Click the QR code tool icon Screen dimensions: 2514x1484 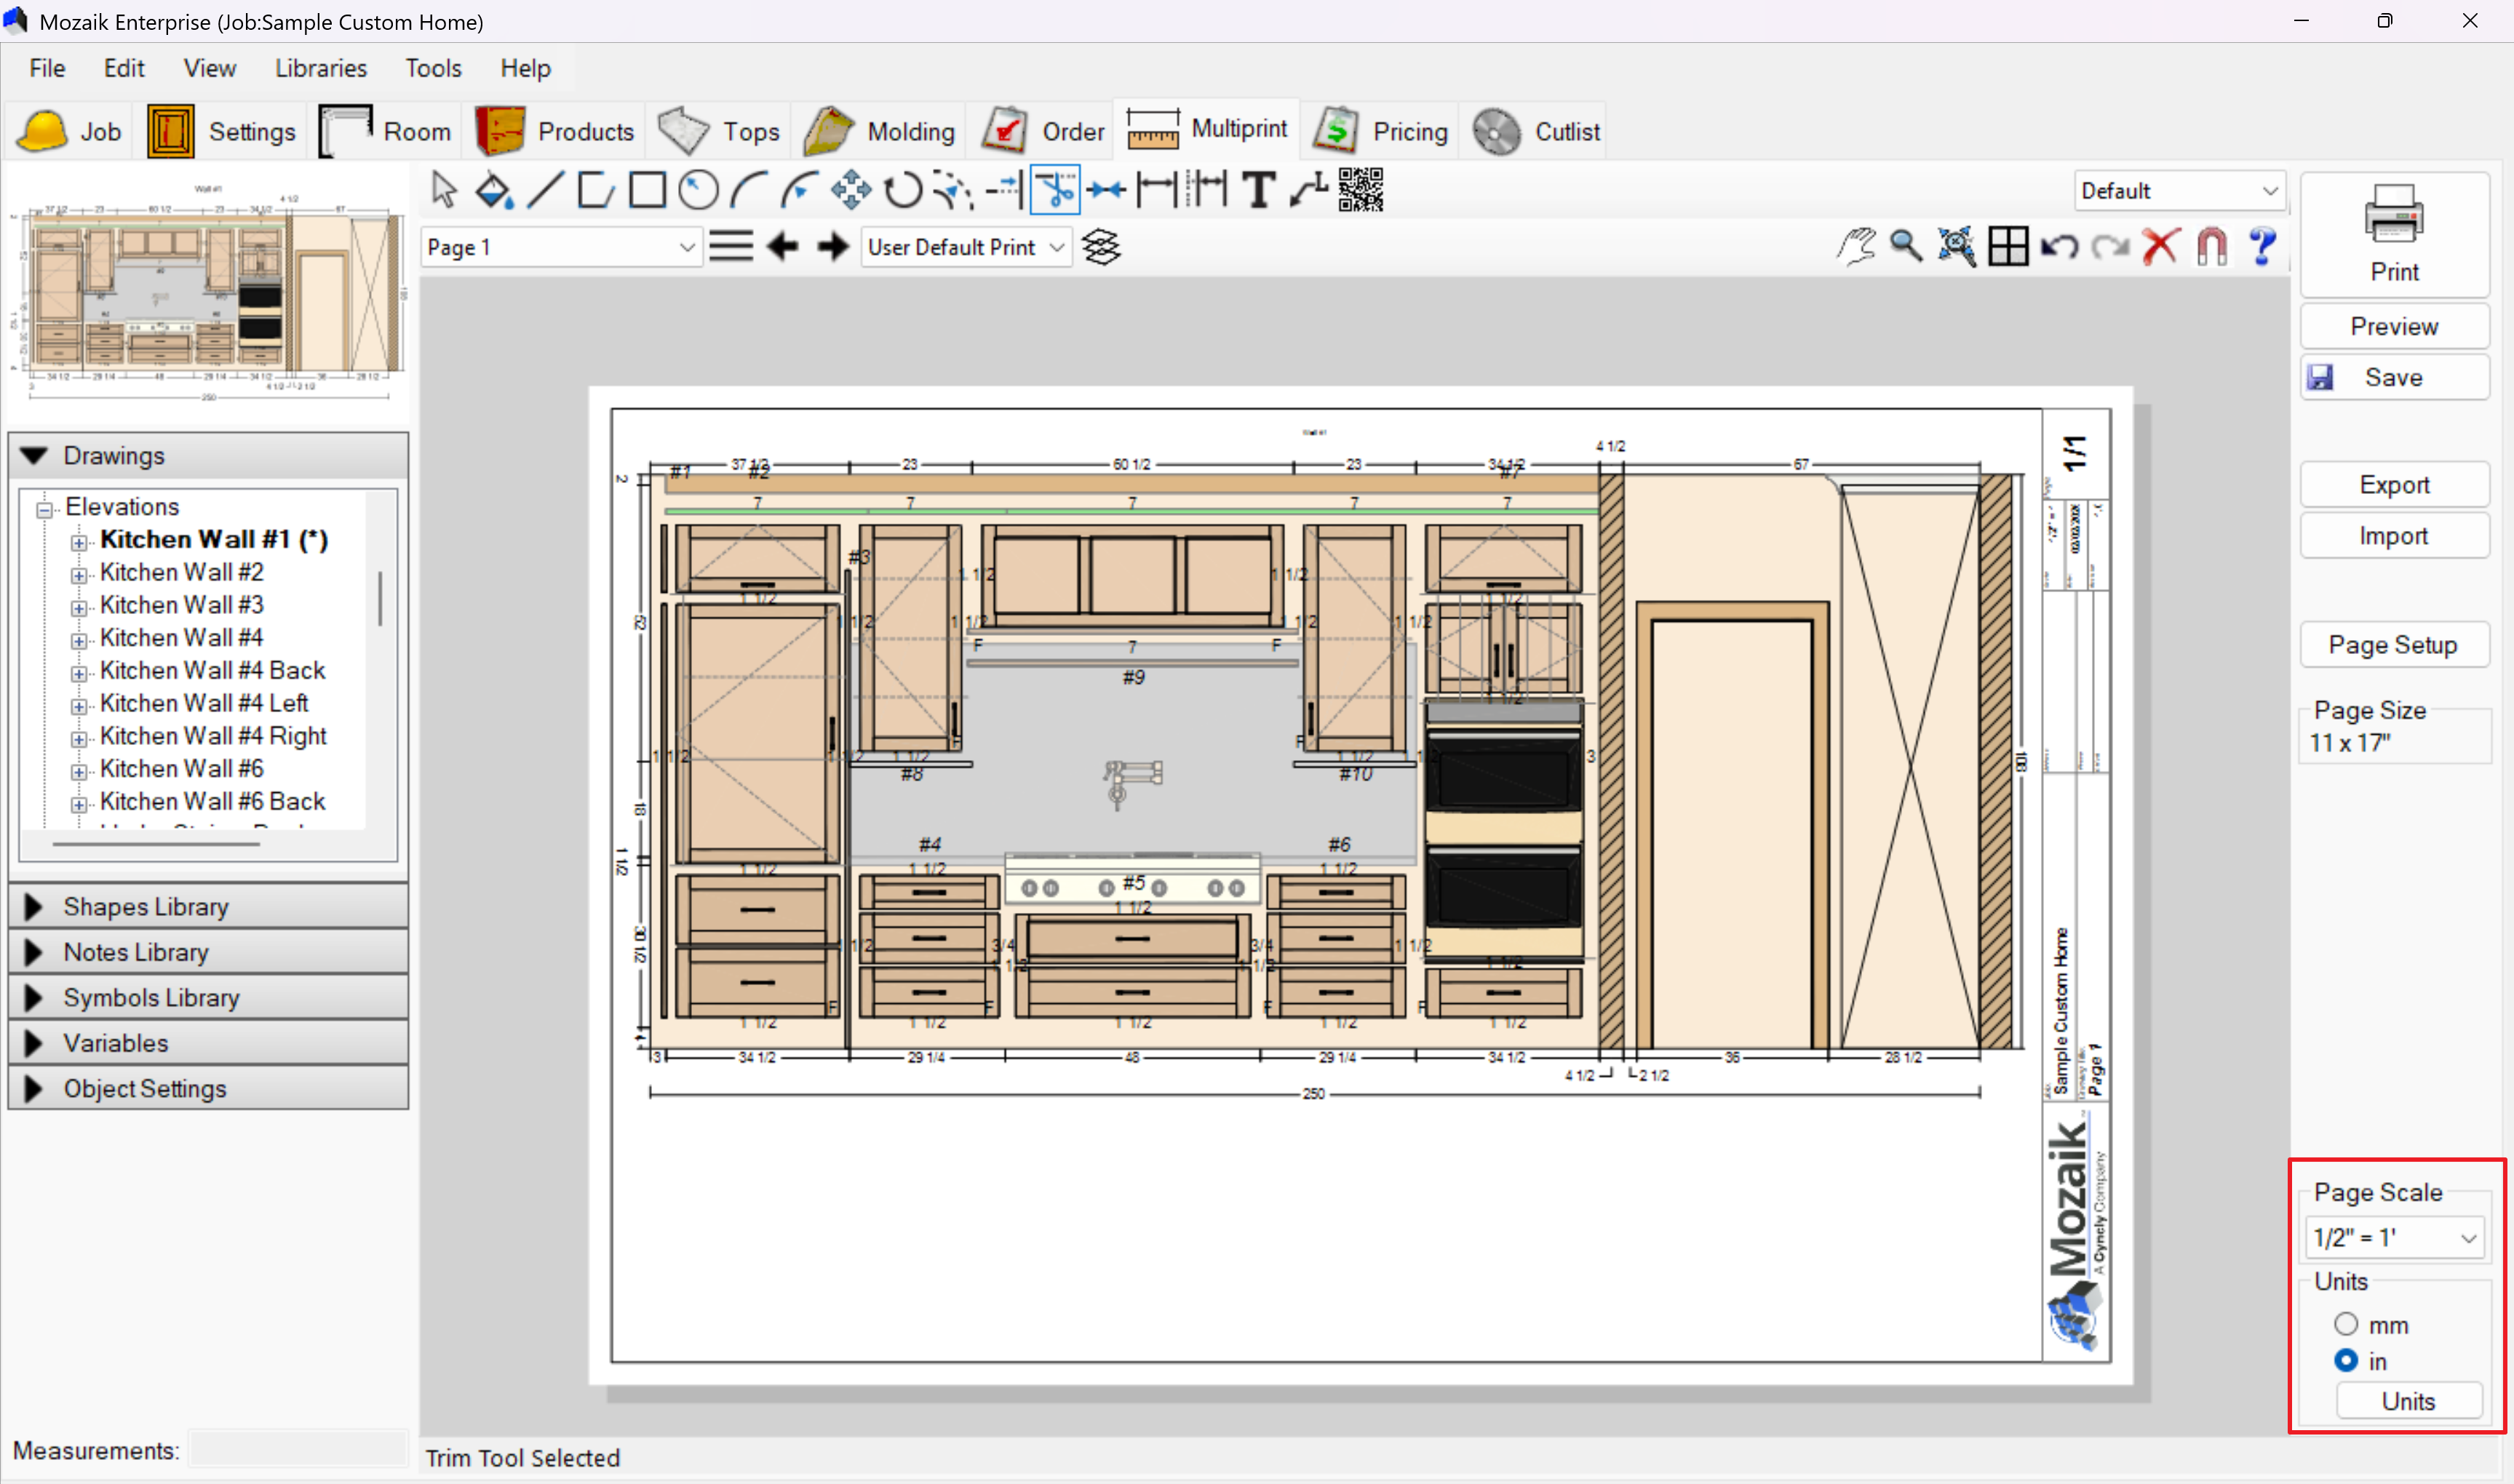click(x=1360, y=190)
